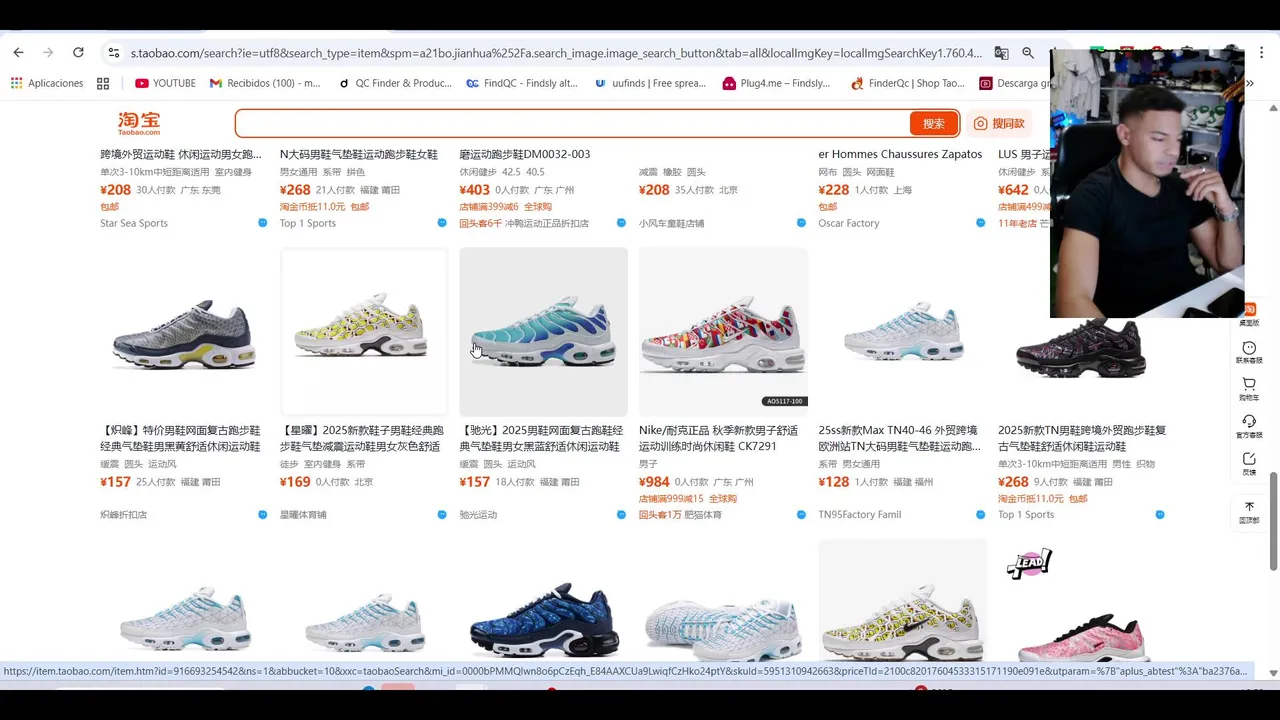1280x720 pixels.
Task: Open the browser zoom magnifier icon
Action: coord(1028,52)
